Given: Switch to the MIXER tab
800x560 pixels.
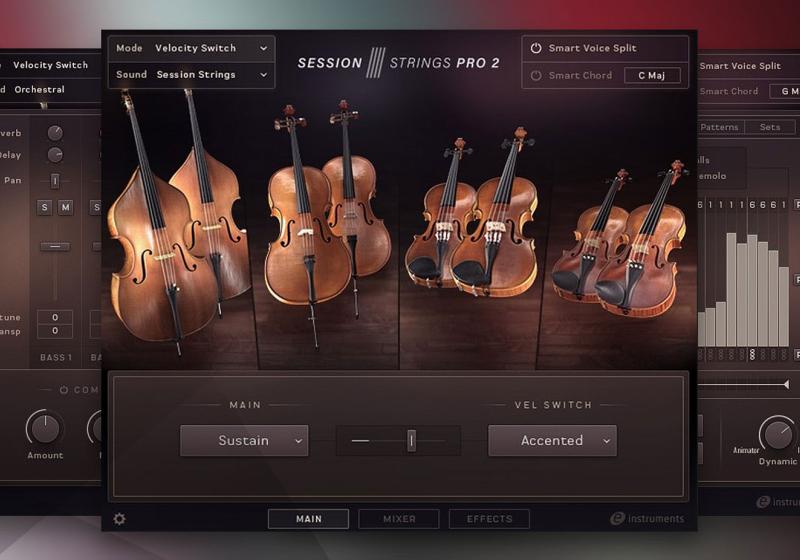Looking at the screenshot, I should pos(398,519).
